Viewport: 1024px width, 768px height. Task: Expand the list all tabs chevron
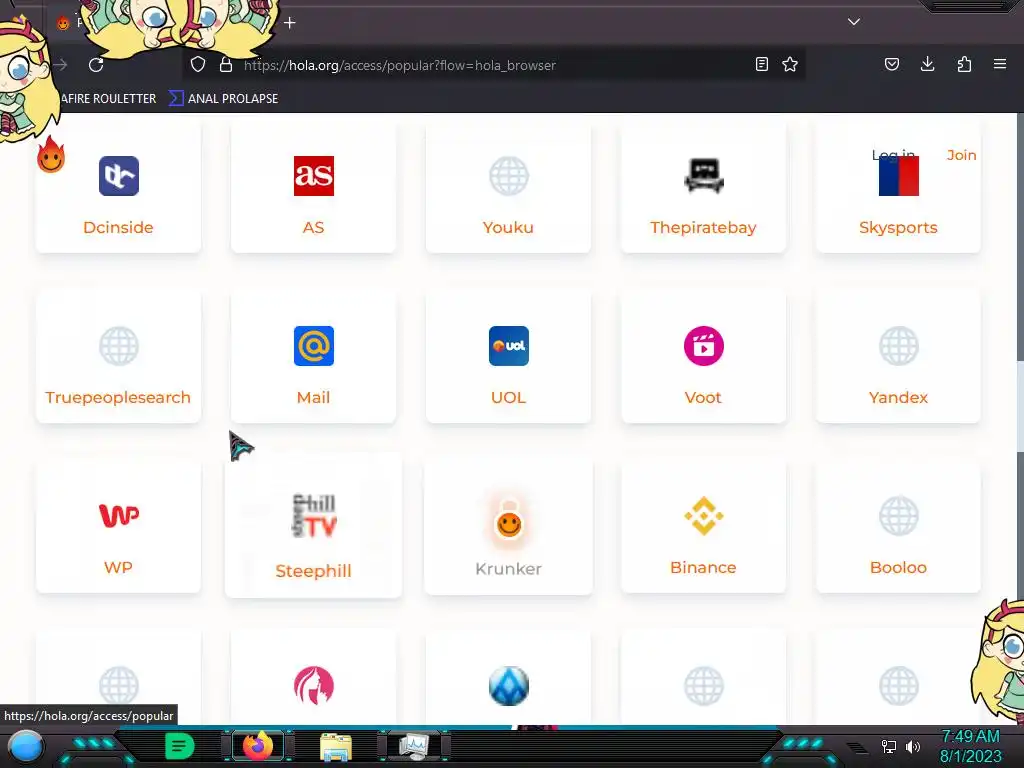click(854, 22)
